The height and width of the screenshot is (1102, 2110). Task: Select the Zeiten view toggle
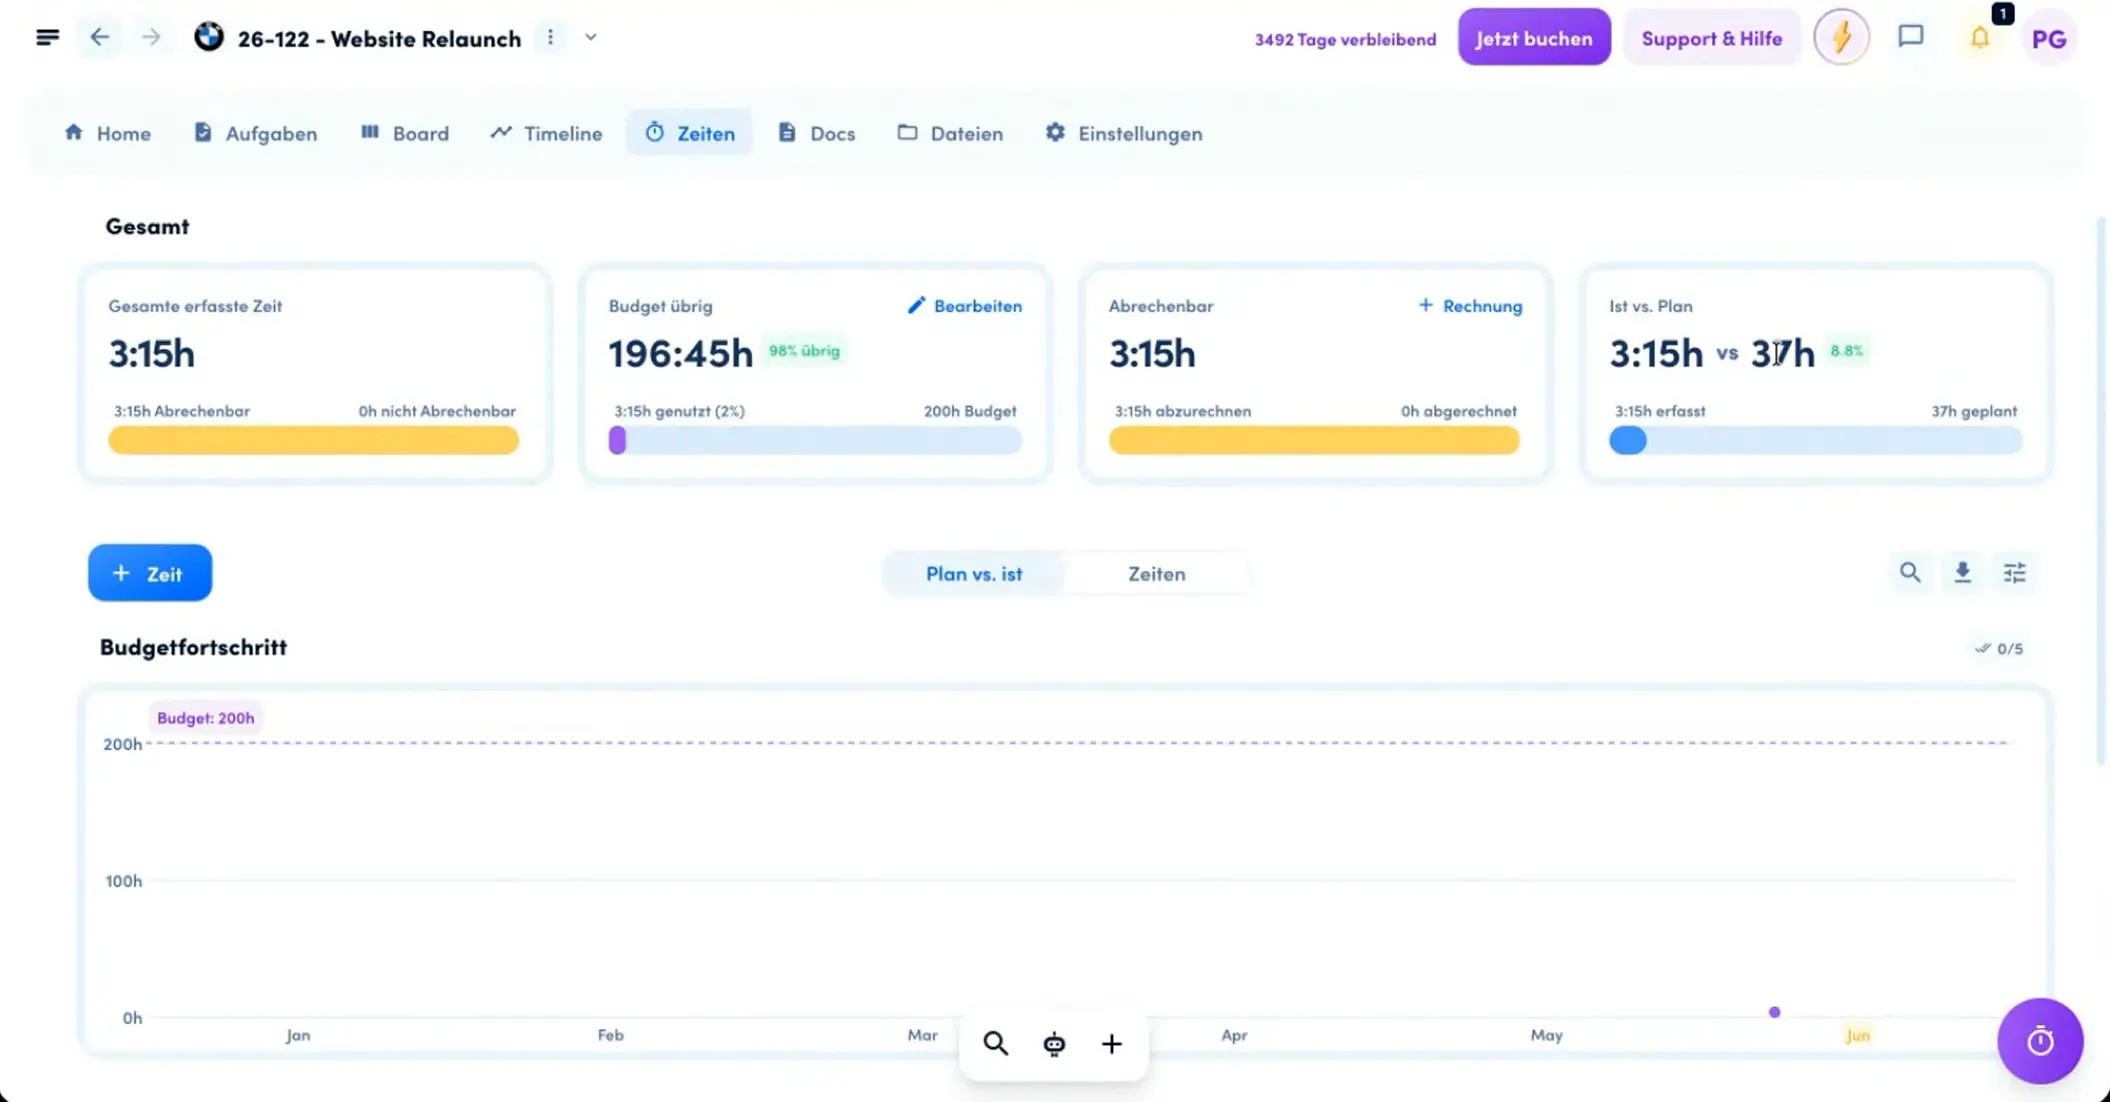click(1157, 574)
